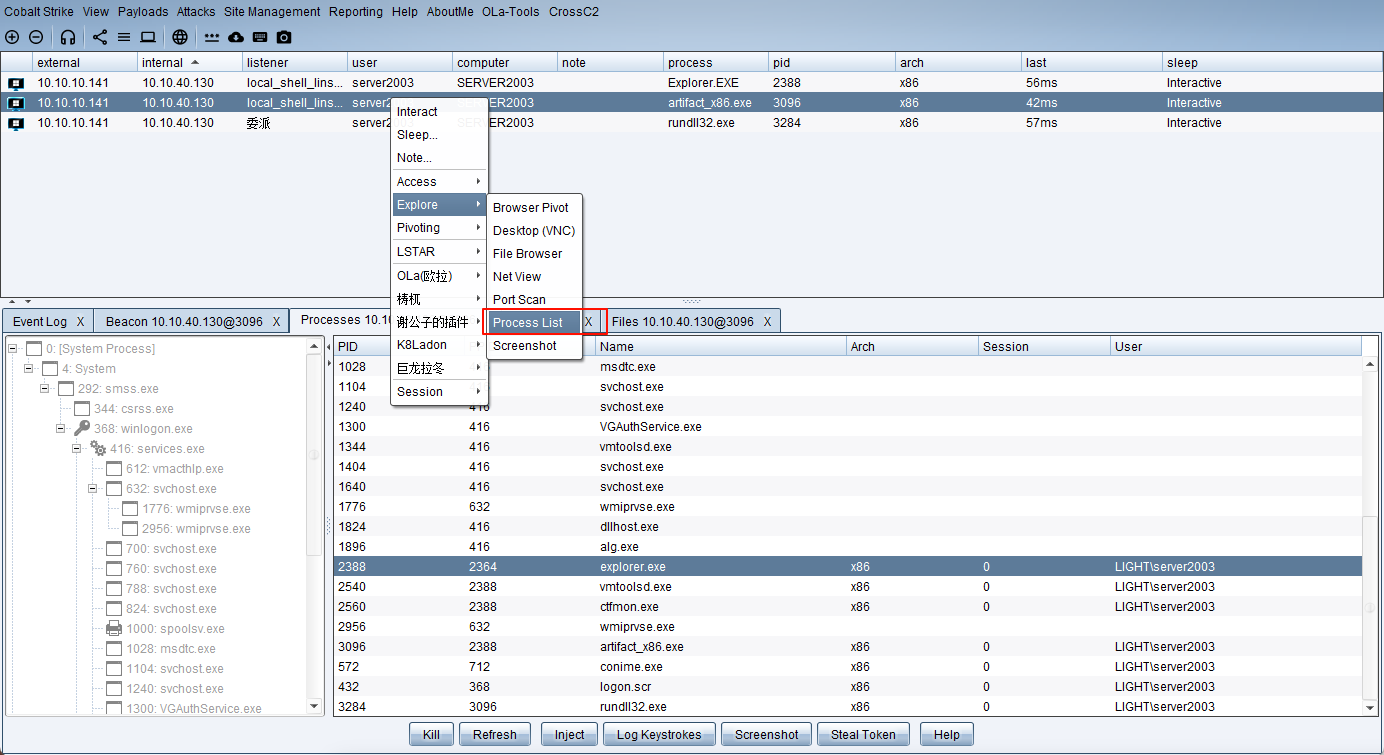Image resolution: width=1384 pixels, height=755 pixels.
Task: Click the window icon beside msdtc.exe
Action: click(114, 649)
